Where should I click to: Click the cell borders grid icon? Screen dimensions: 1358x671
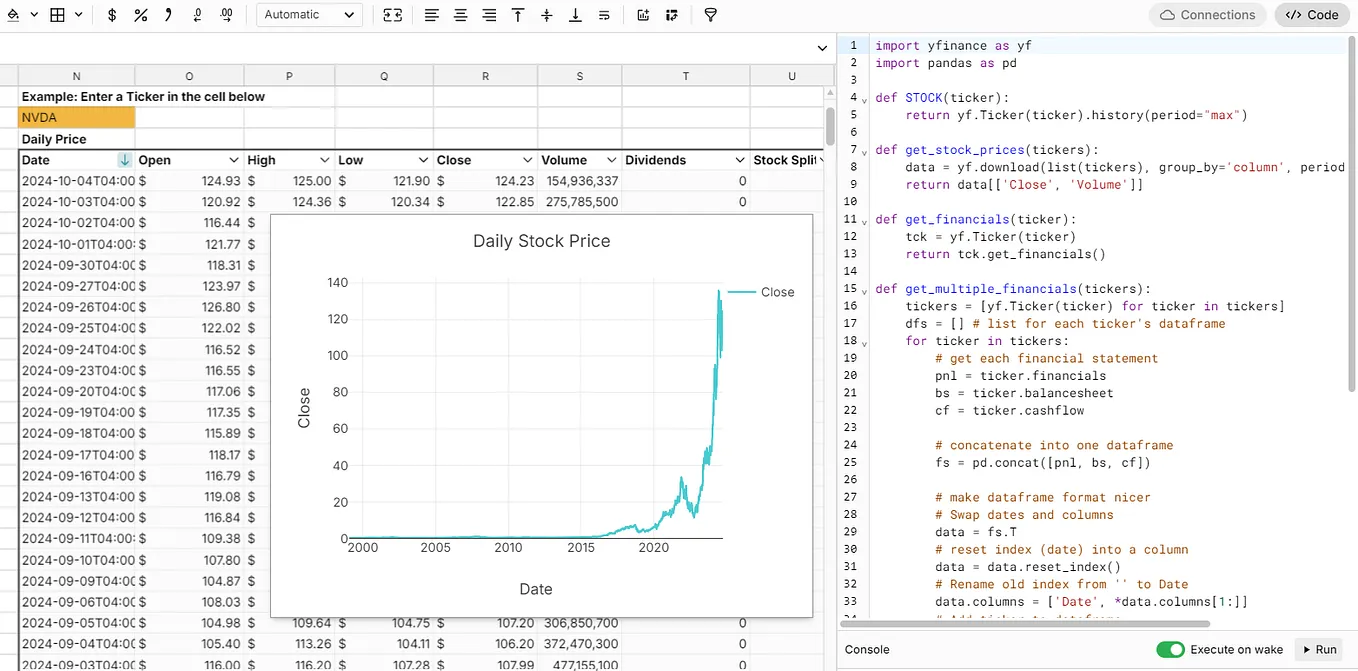pyautogui.click(x=58, y=15)
